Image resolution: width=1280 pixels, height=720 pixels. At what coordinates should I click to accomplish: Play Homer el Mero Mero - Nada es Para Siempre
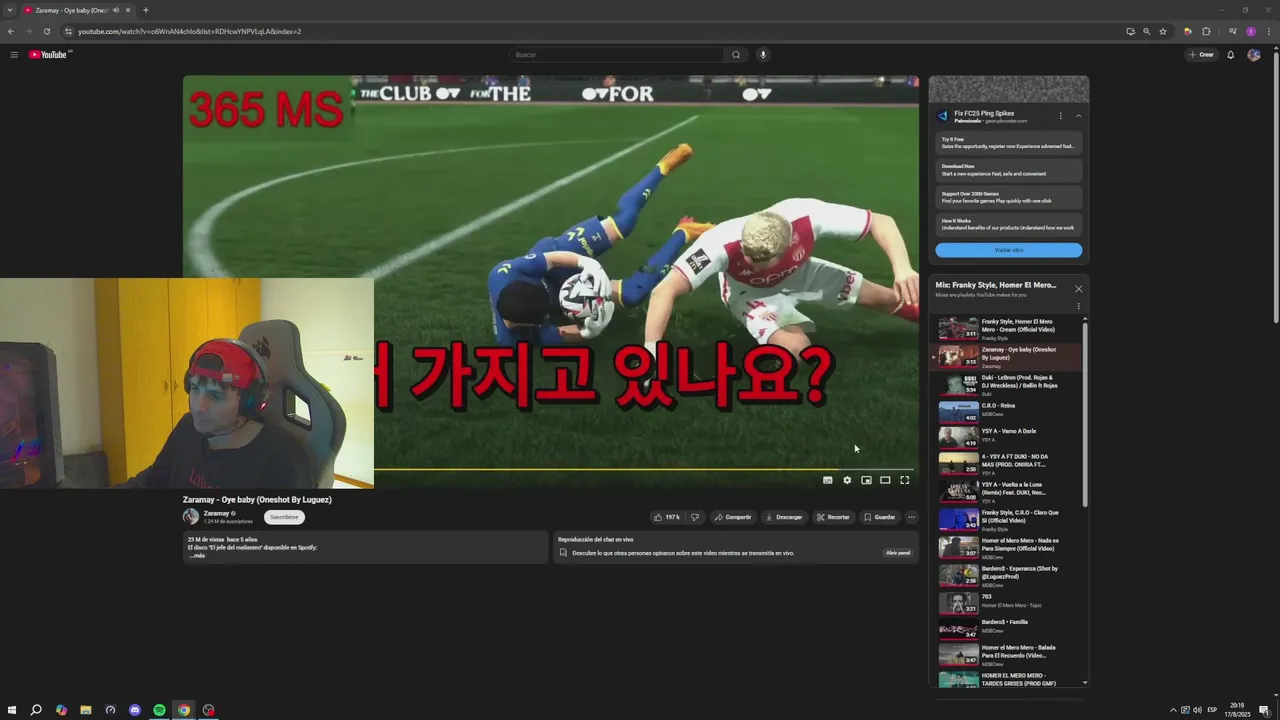point(1007,547)
